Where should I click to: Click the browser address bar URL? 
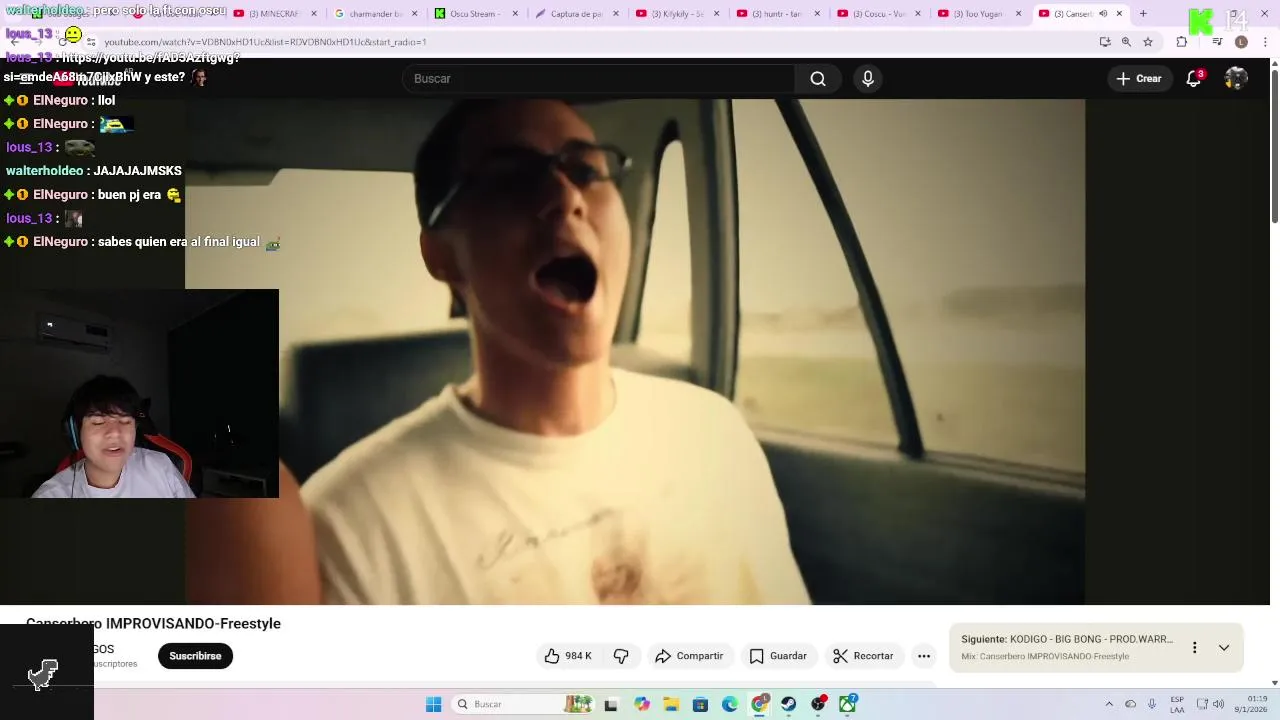pos(265,42)
